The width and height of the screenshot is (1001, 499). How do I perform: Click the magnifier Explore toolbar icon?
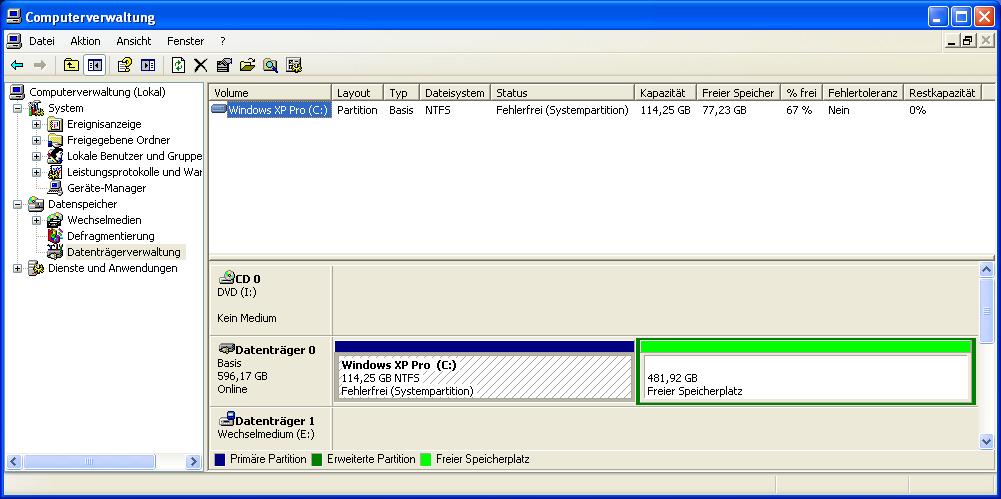click(271, 65)
